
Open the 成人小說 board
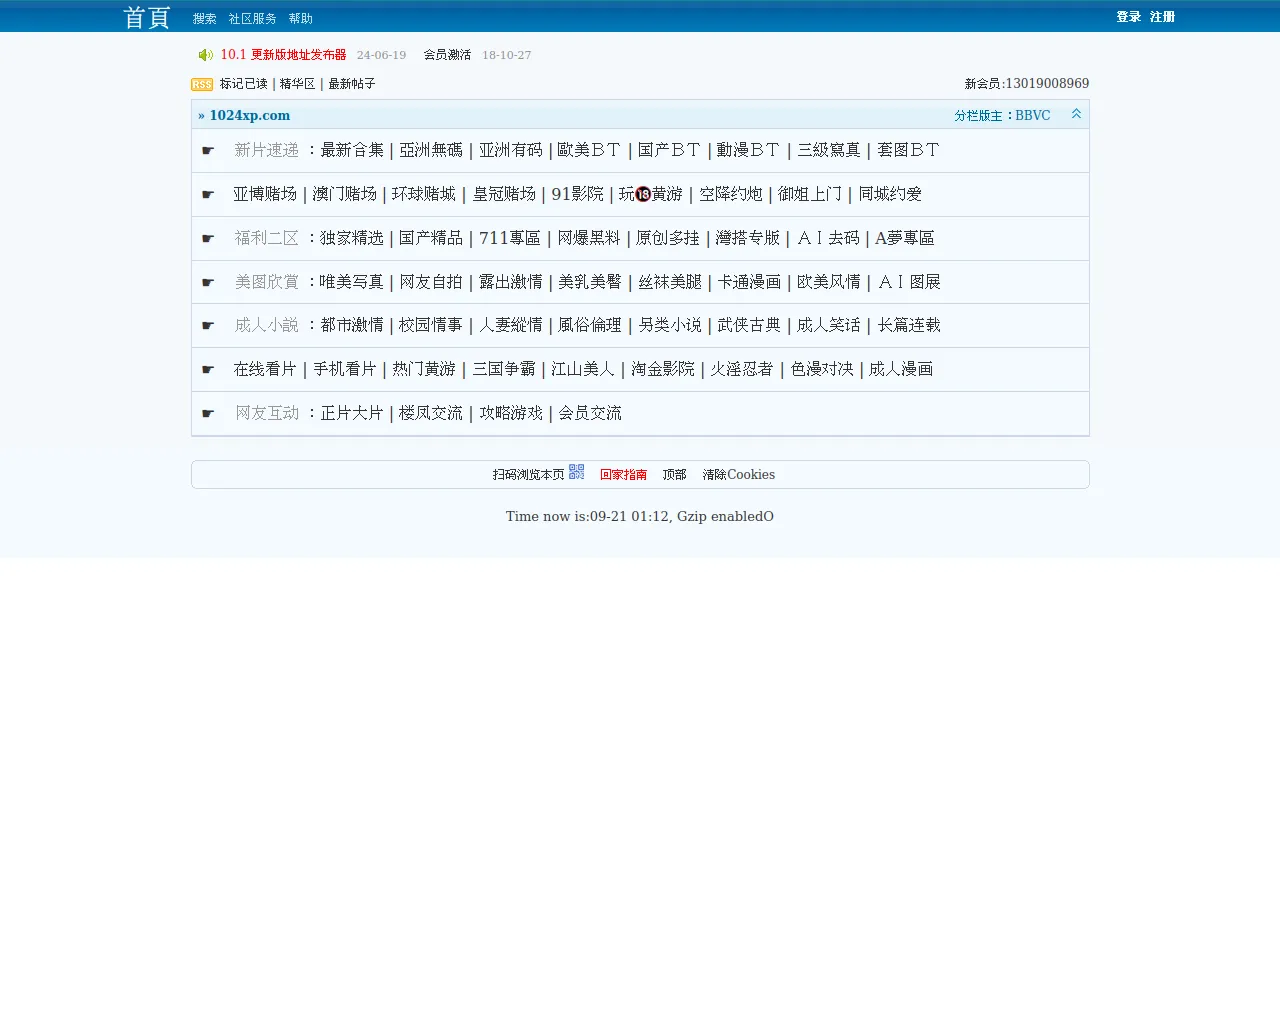[267, 325]
